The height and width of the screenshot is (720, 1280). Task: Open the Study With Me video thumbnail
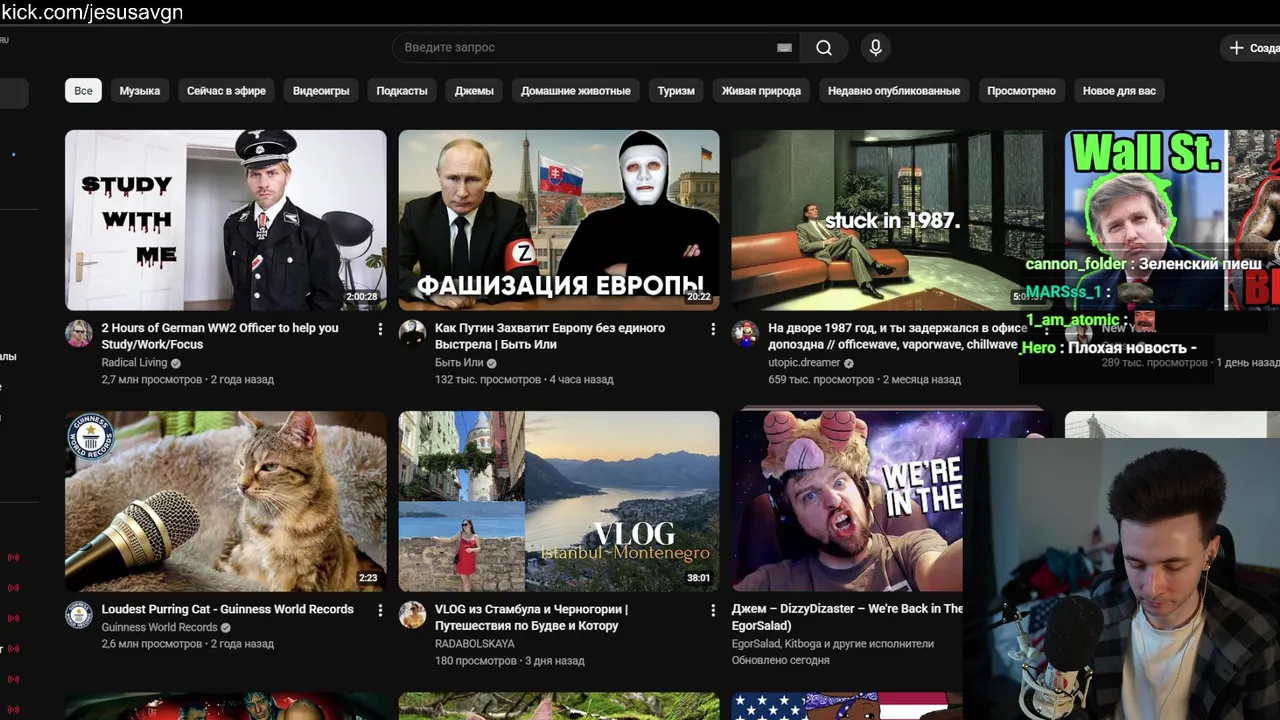click(x=226, y=220)
